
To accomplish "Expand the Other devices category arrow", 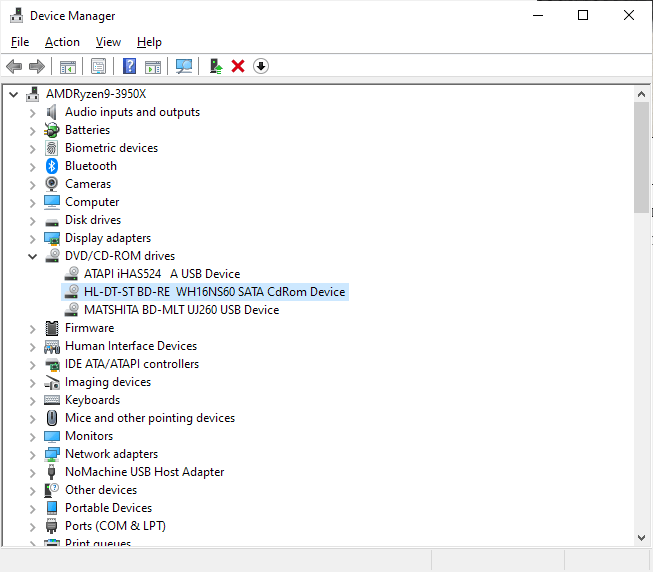I will (x=32, y=491).
